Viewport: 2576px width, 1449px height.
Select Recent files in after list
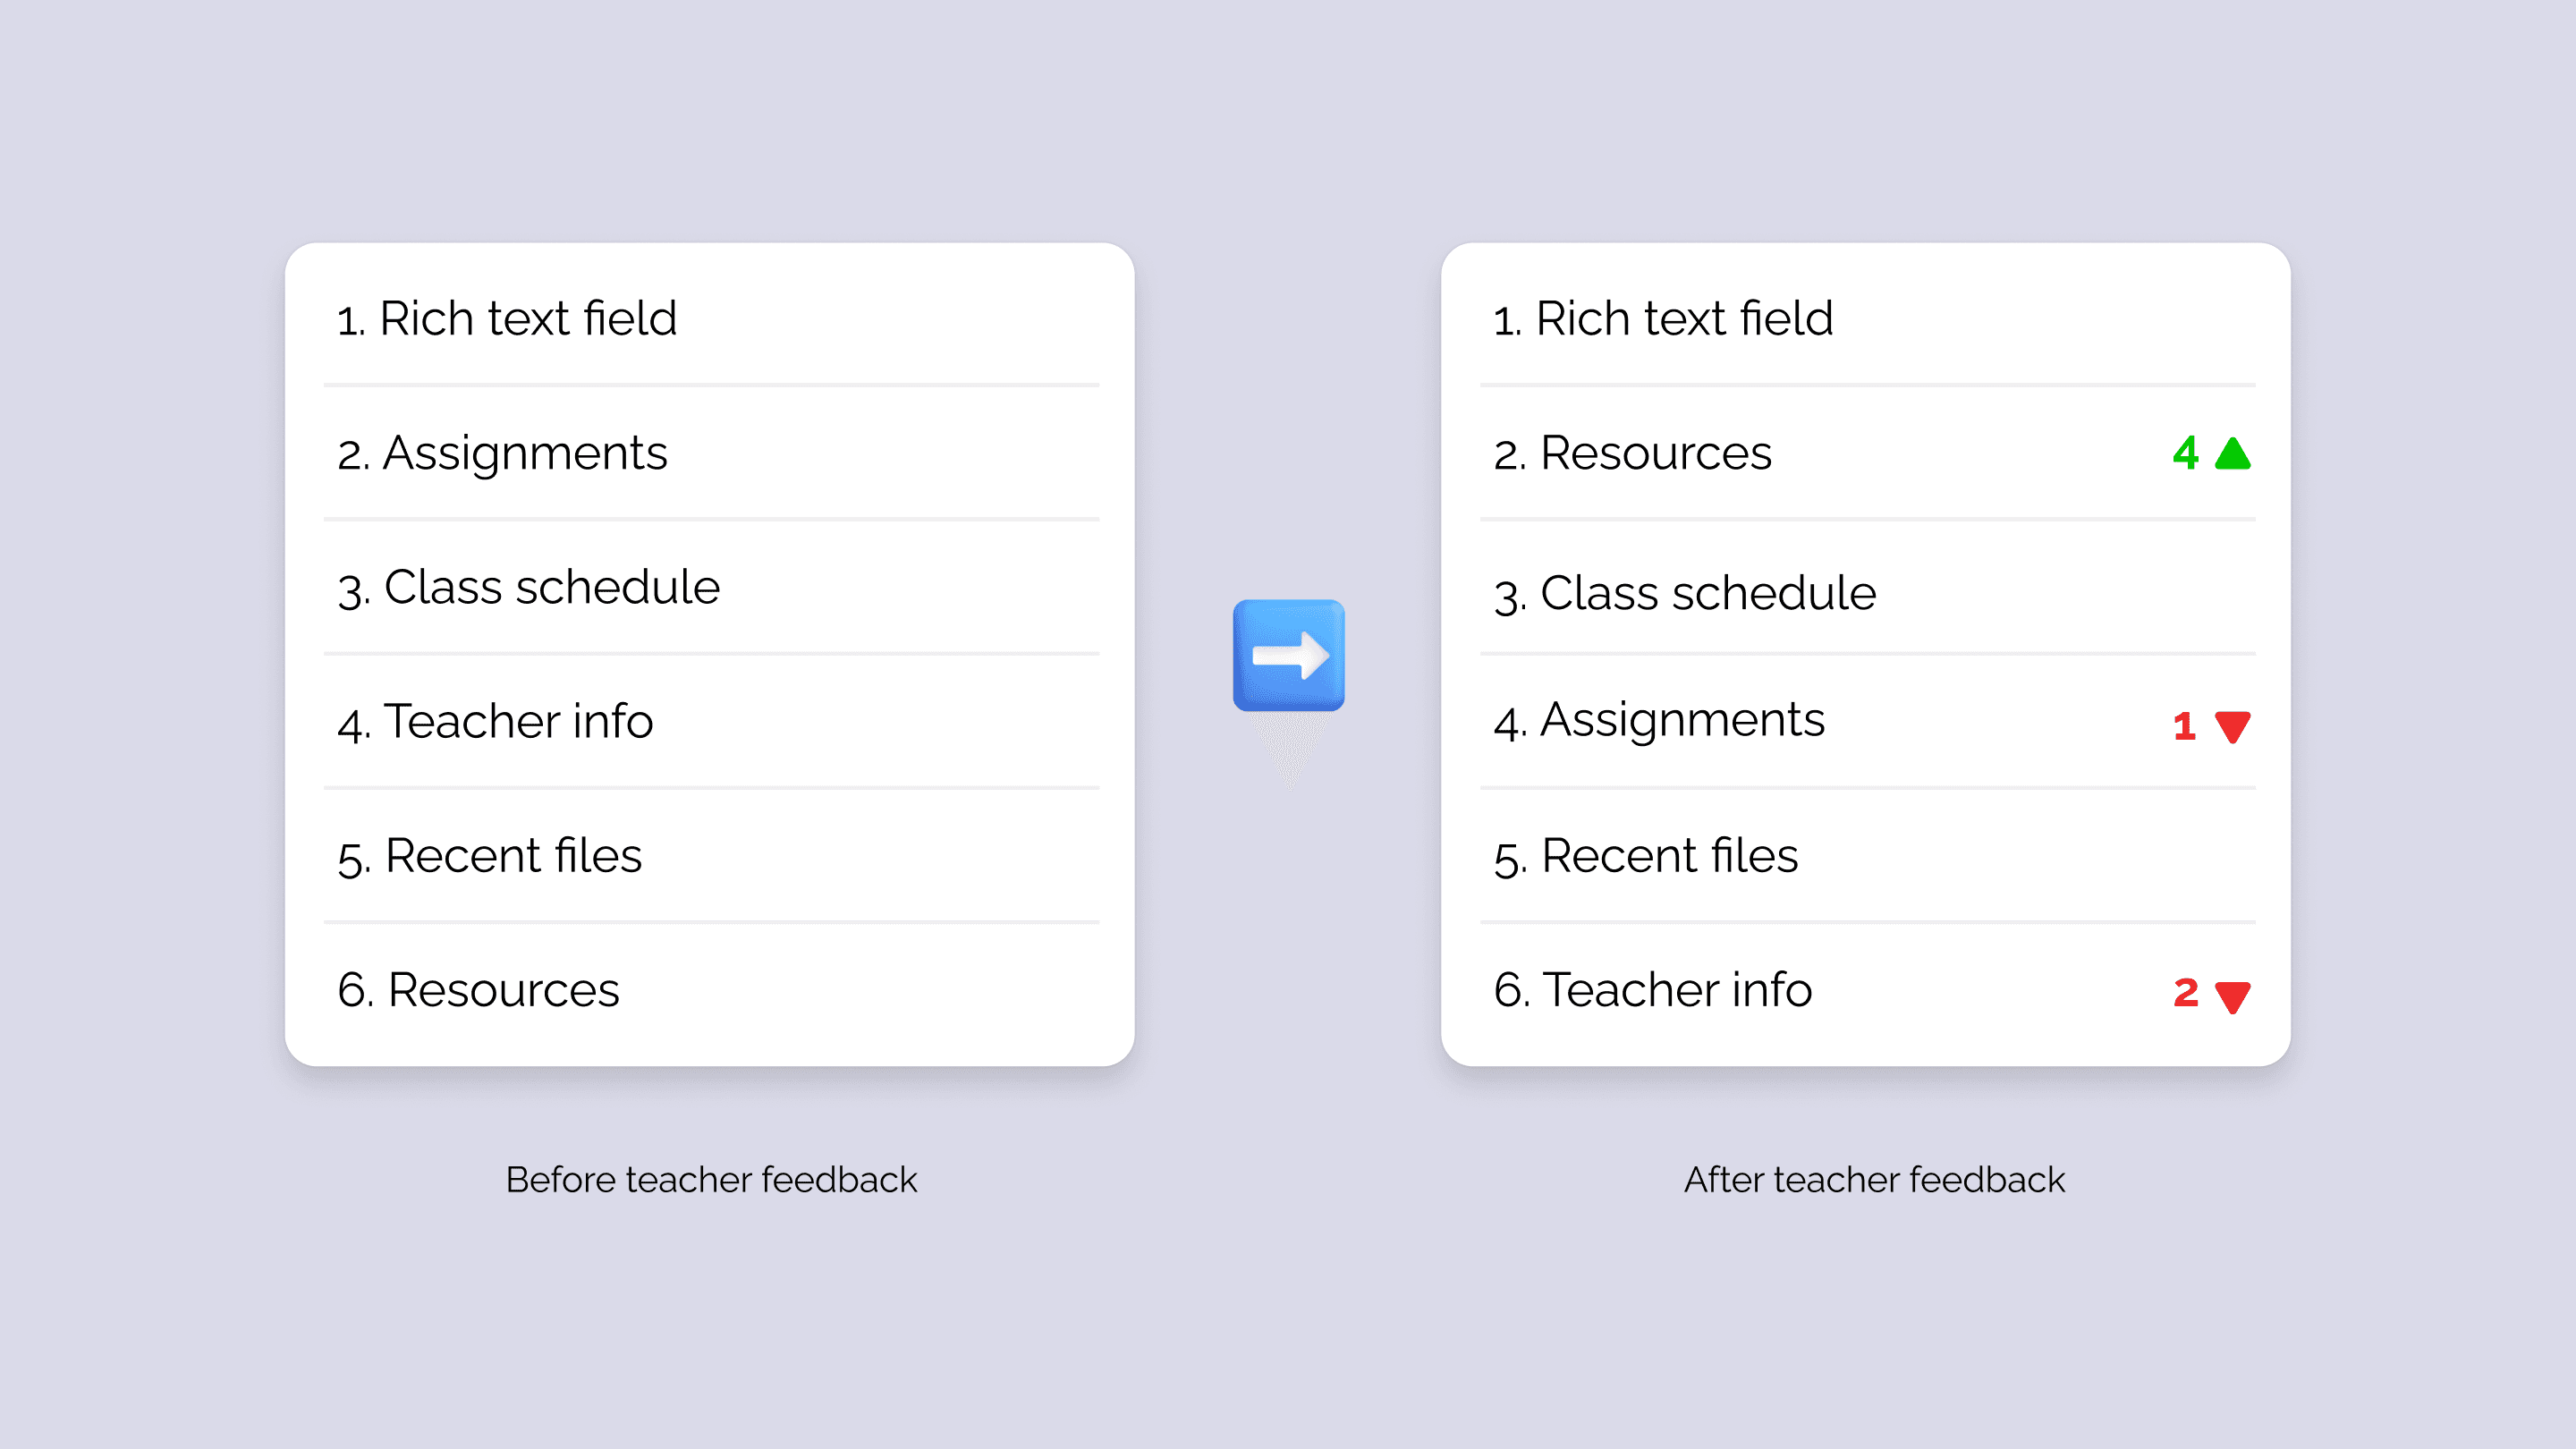point(1646,856)
